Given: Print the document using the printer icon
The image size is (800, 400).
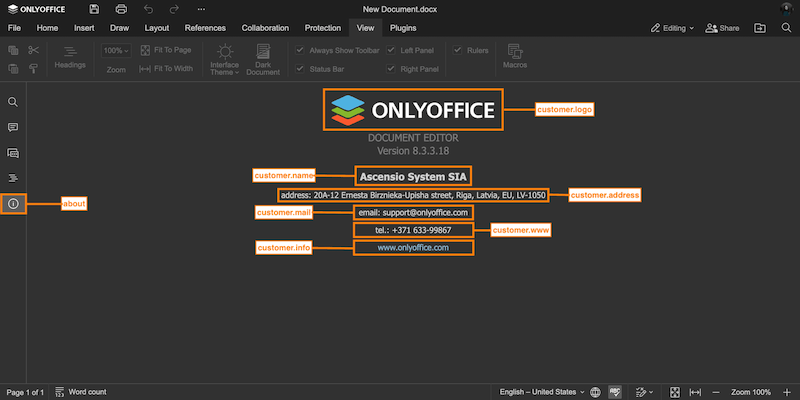Looking at the screenshot, I should click(x=121, y=9).
